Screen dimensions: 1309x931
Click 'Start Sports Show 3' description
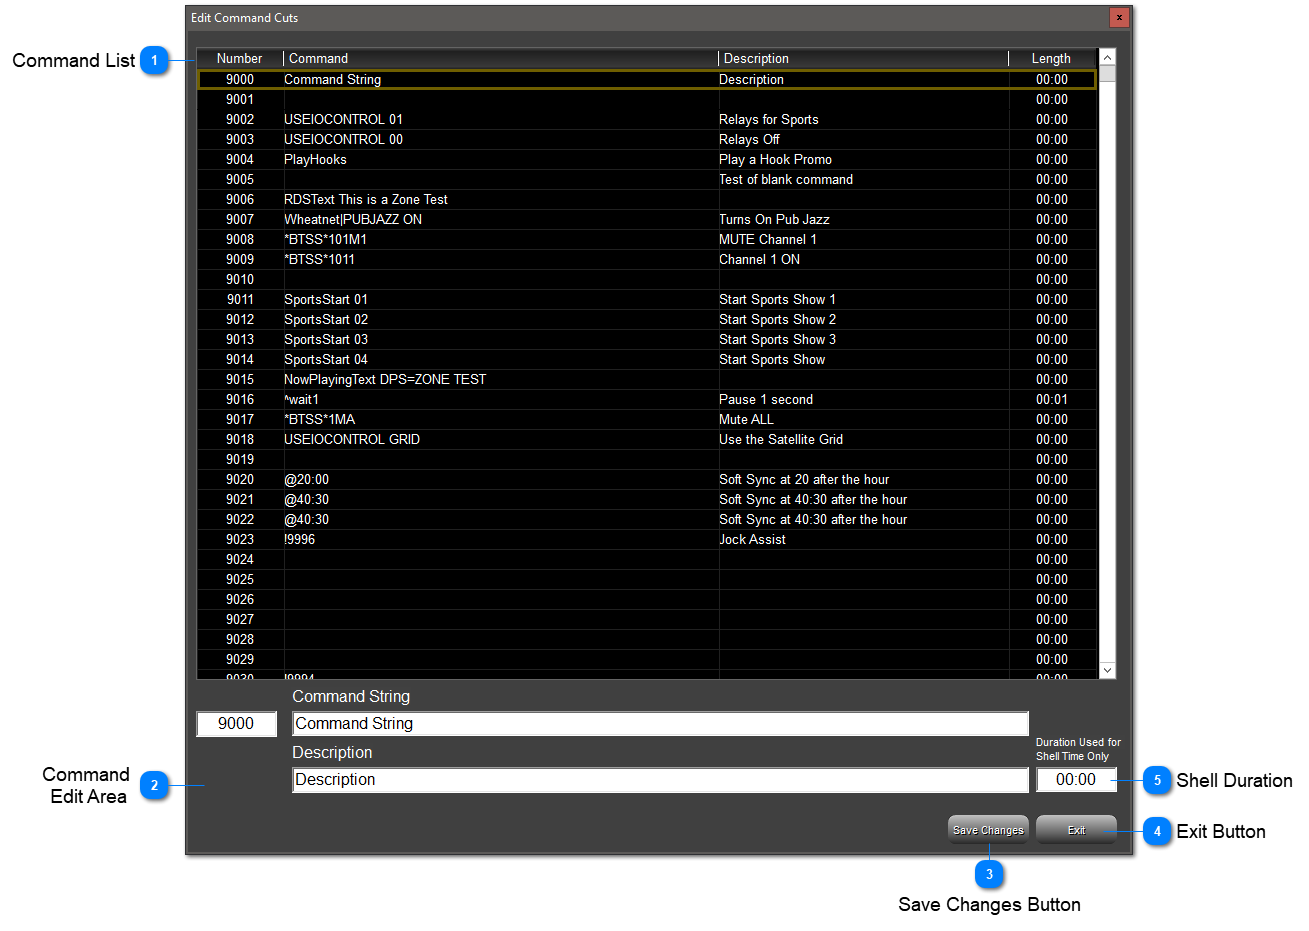[777, 340]
